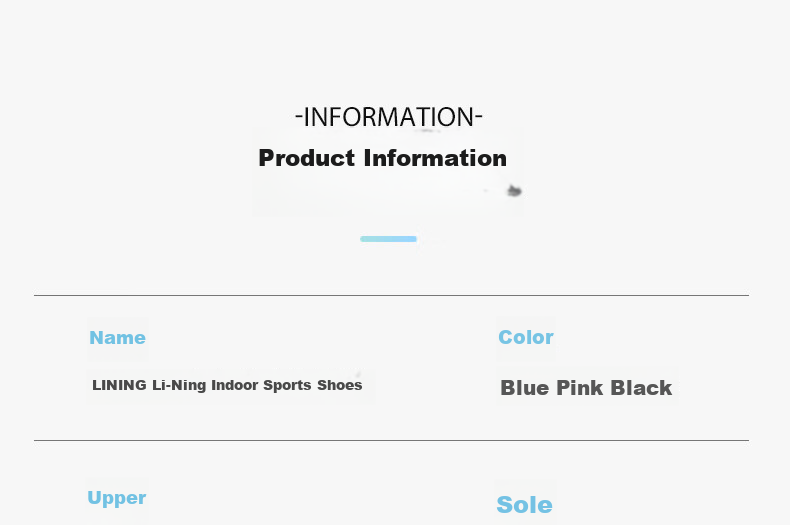Click the word Blue in color list
Image resolution: width=790 pixels, height=525 pixels.
coord(524,388)
